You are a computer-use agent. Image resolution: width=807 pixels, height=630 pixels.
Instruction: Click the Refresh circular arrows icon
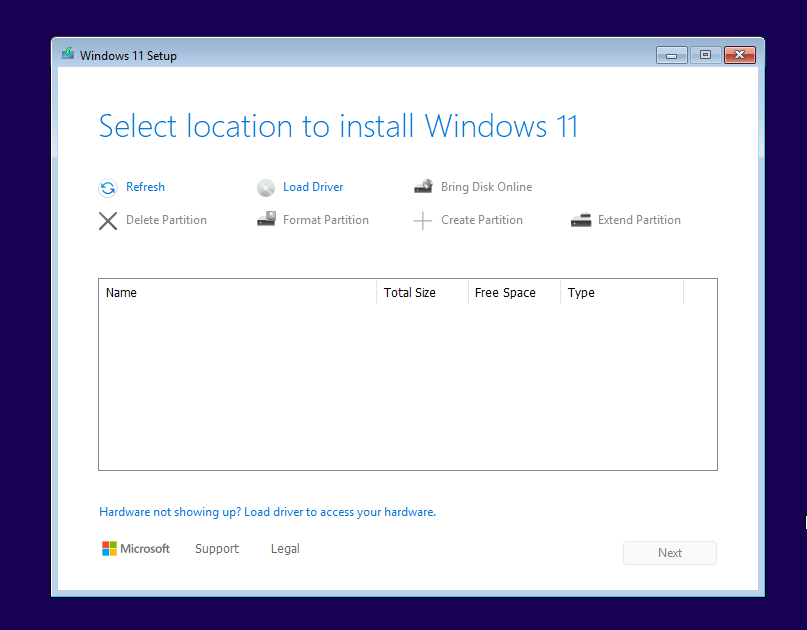[x=108, y=188]
